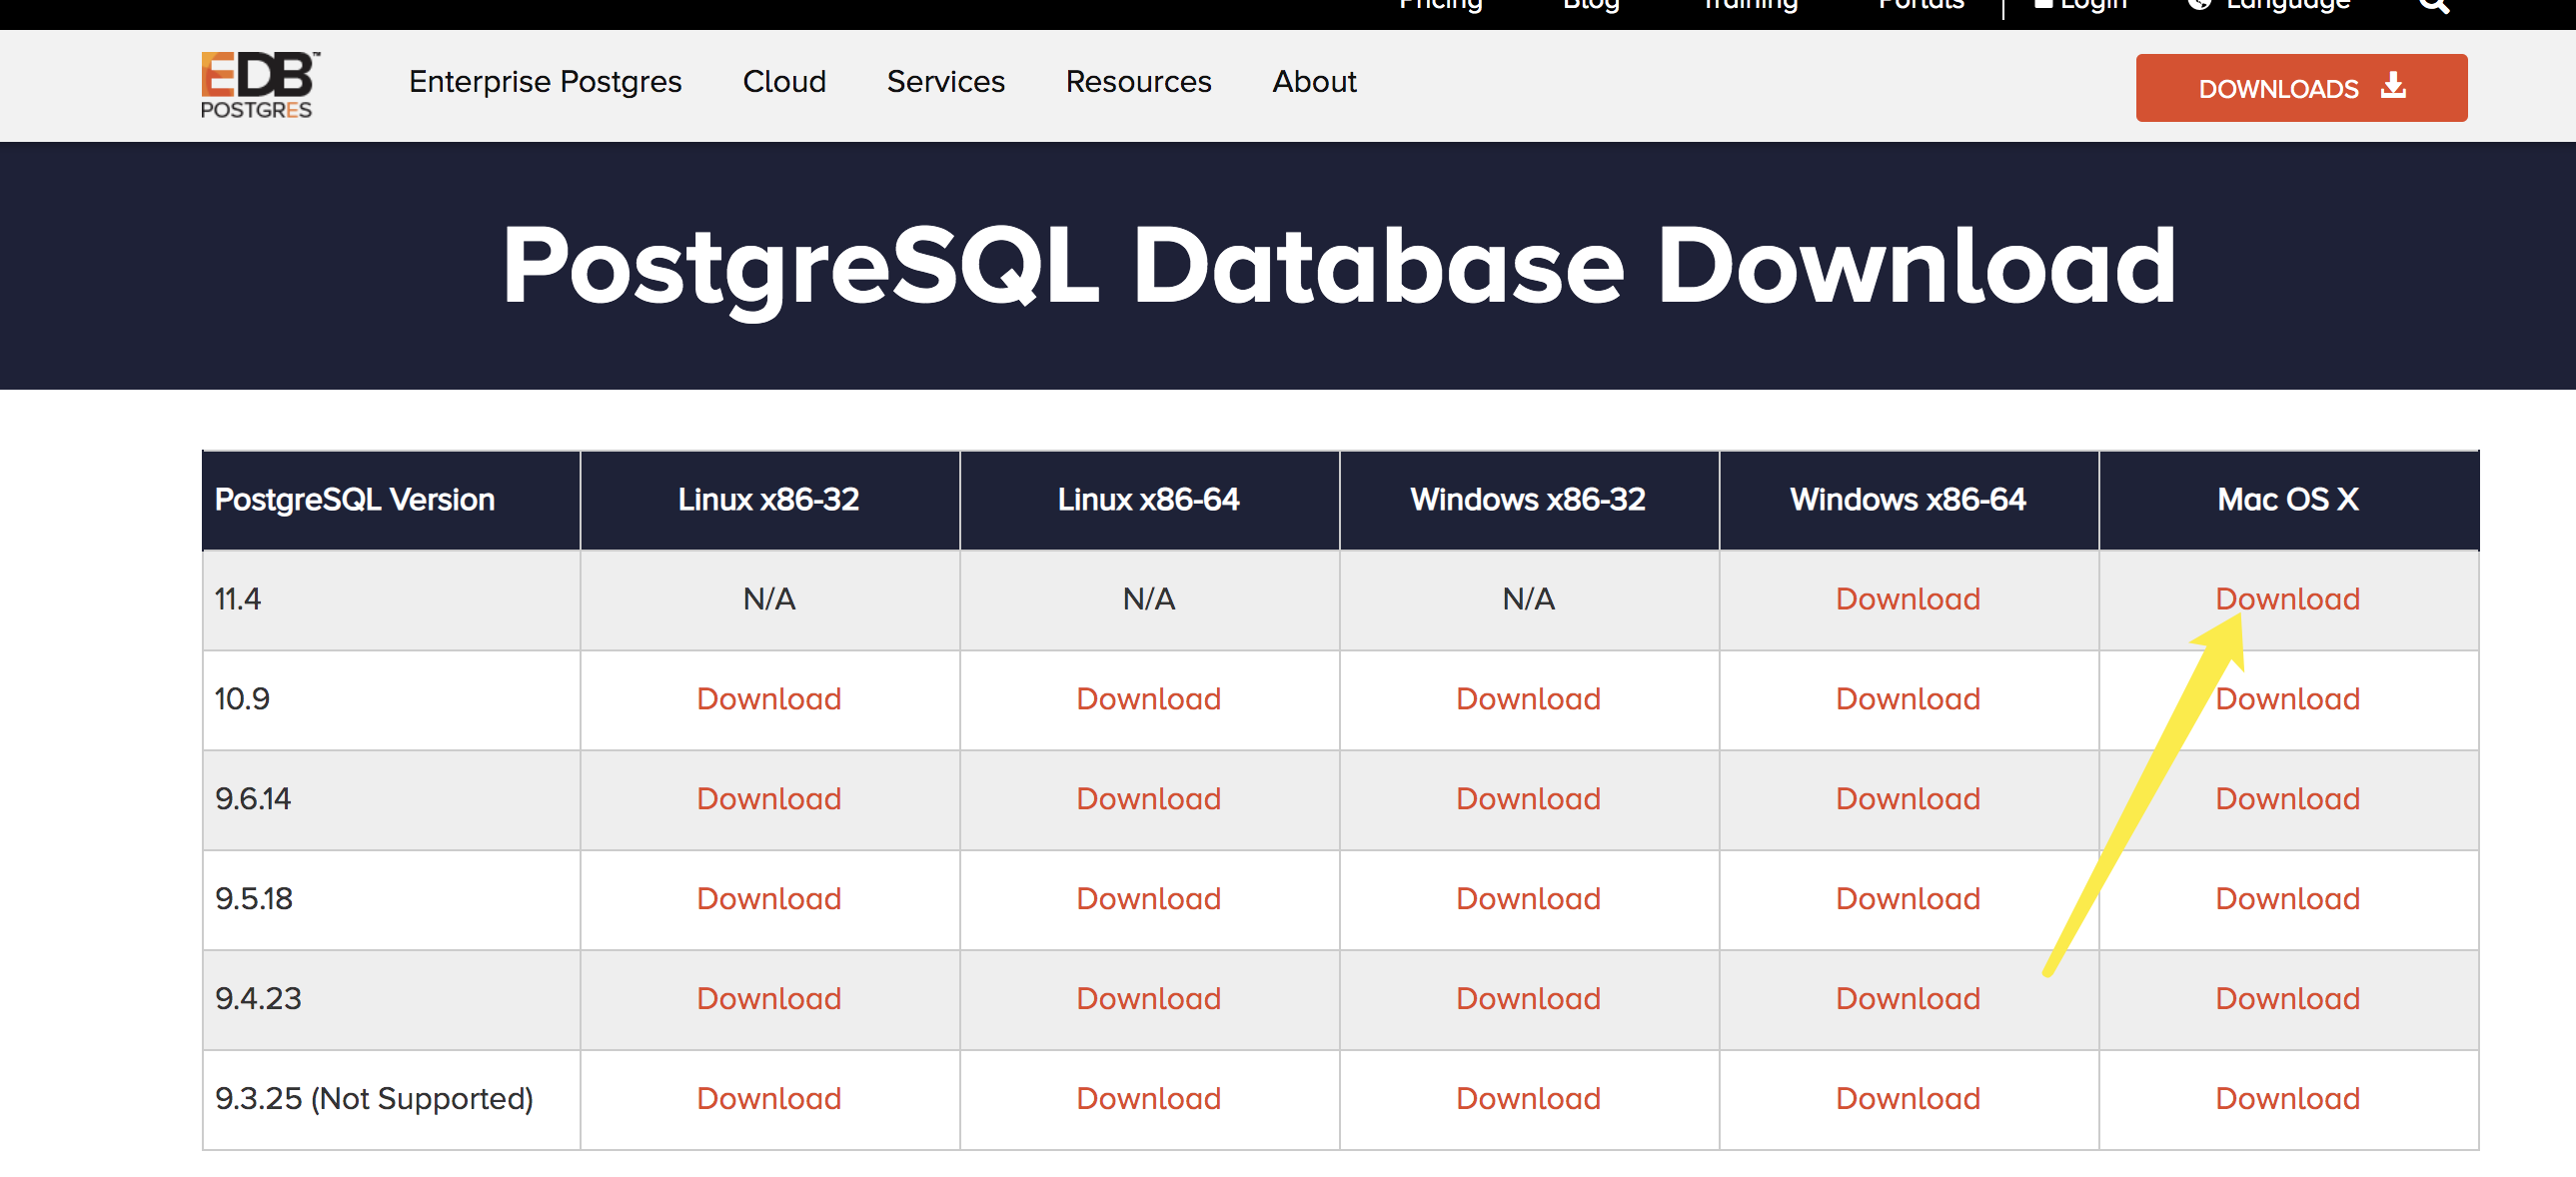Download 9.3.25 for Linux x86-32
This screenshot has width=2576, height=1177.
tap(769, 1099)
